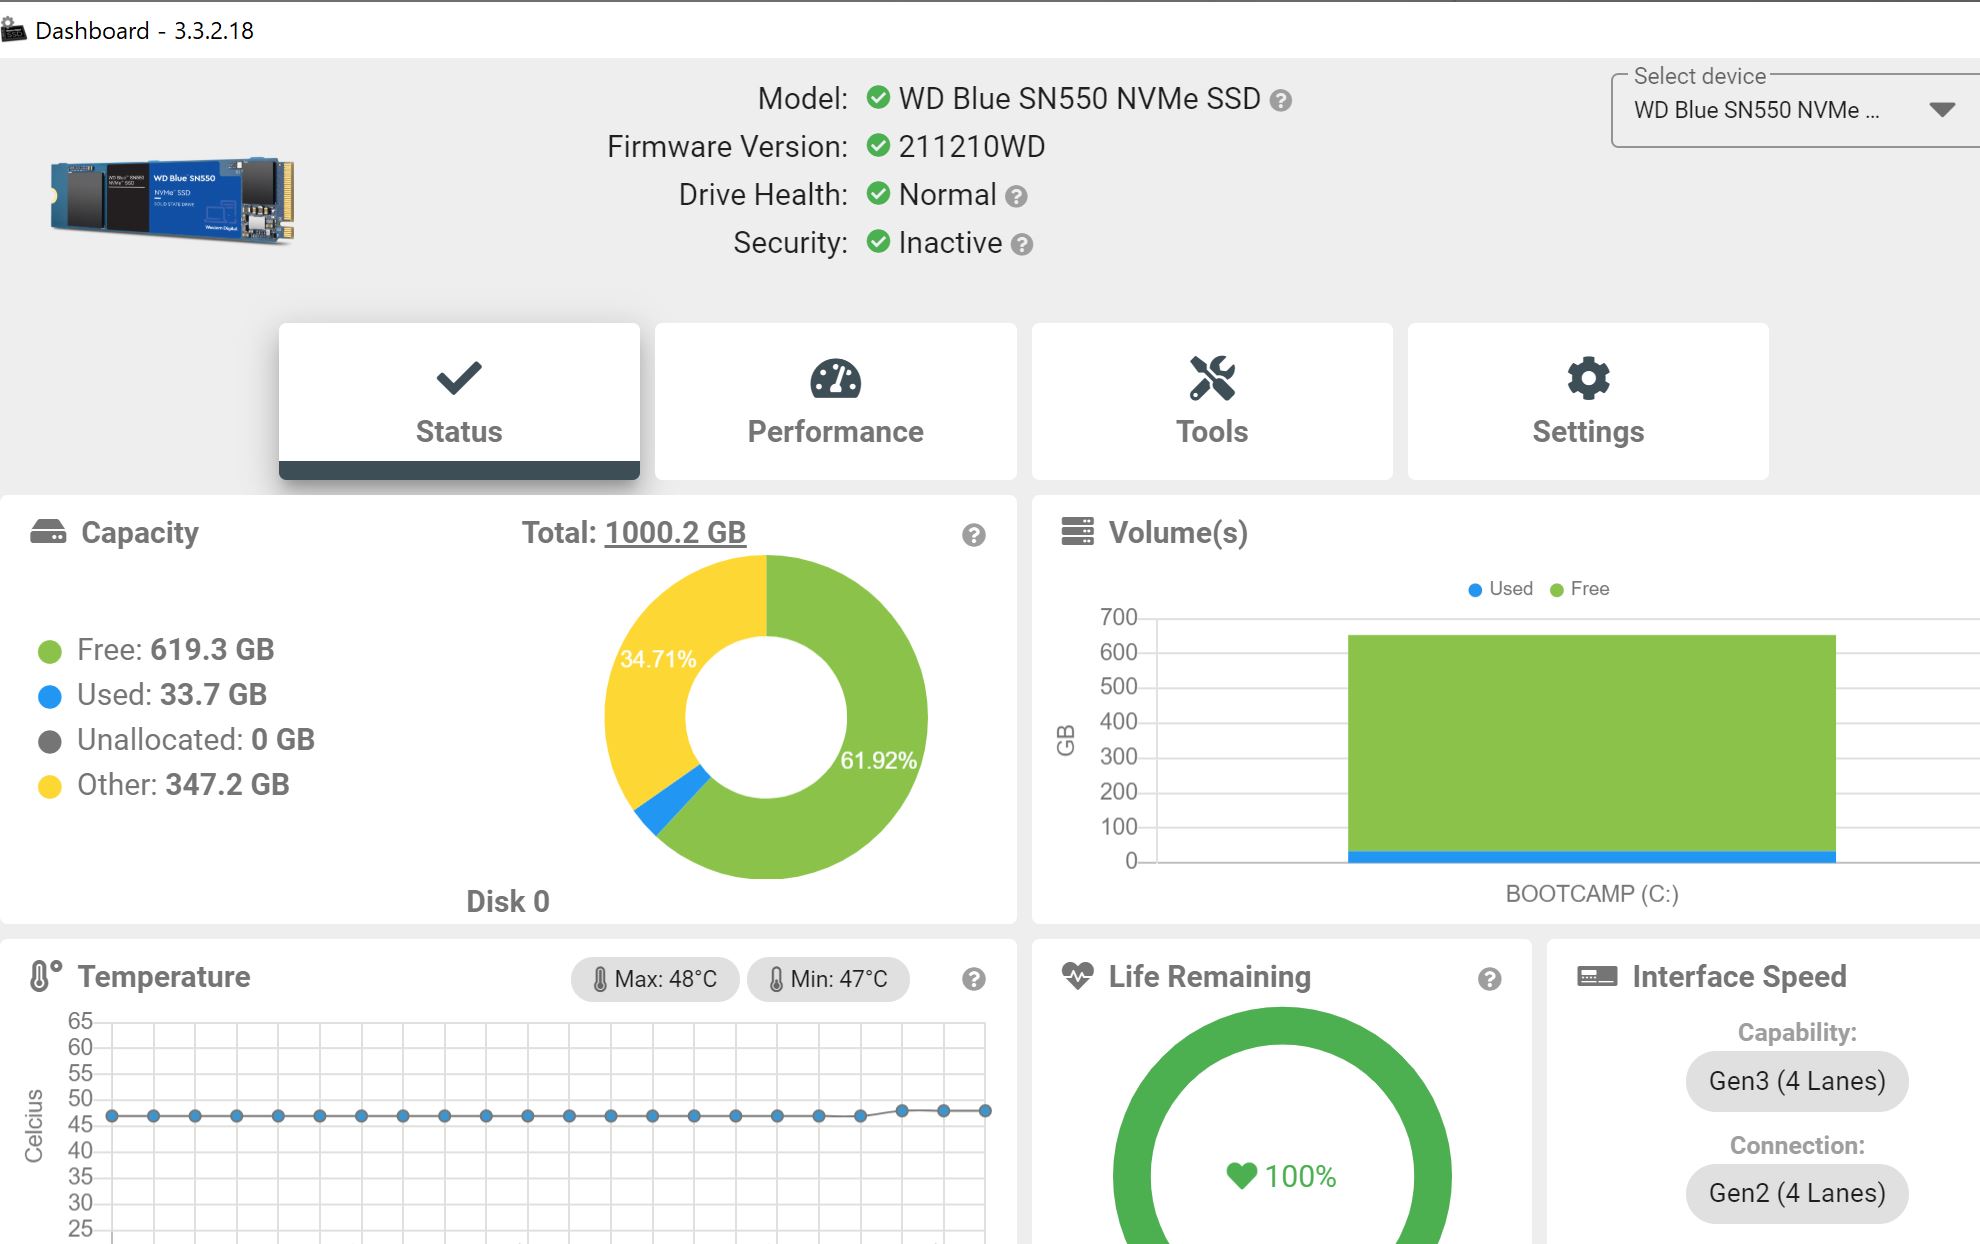1980x1244 pixels.
Task: Click the Tools wrench icon
Action: (1211, 378)
